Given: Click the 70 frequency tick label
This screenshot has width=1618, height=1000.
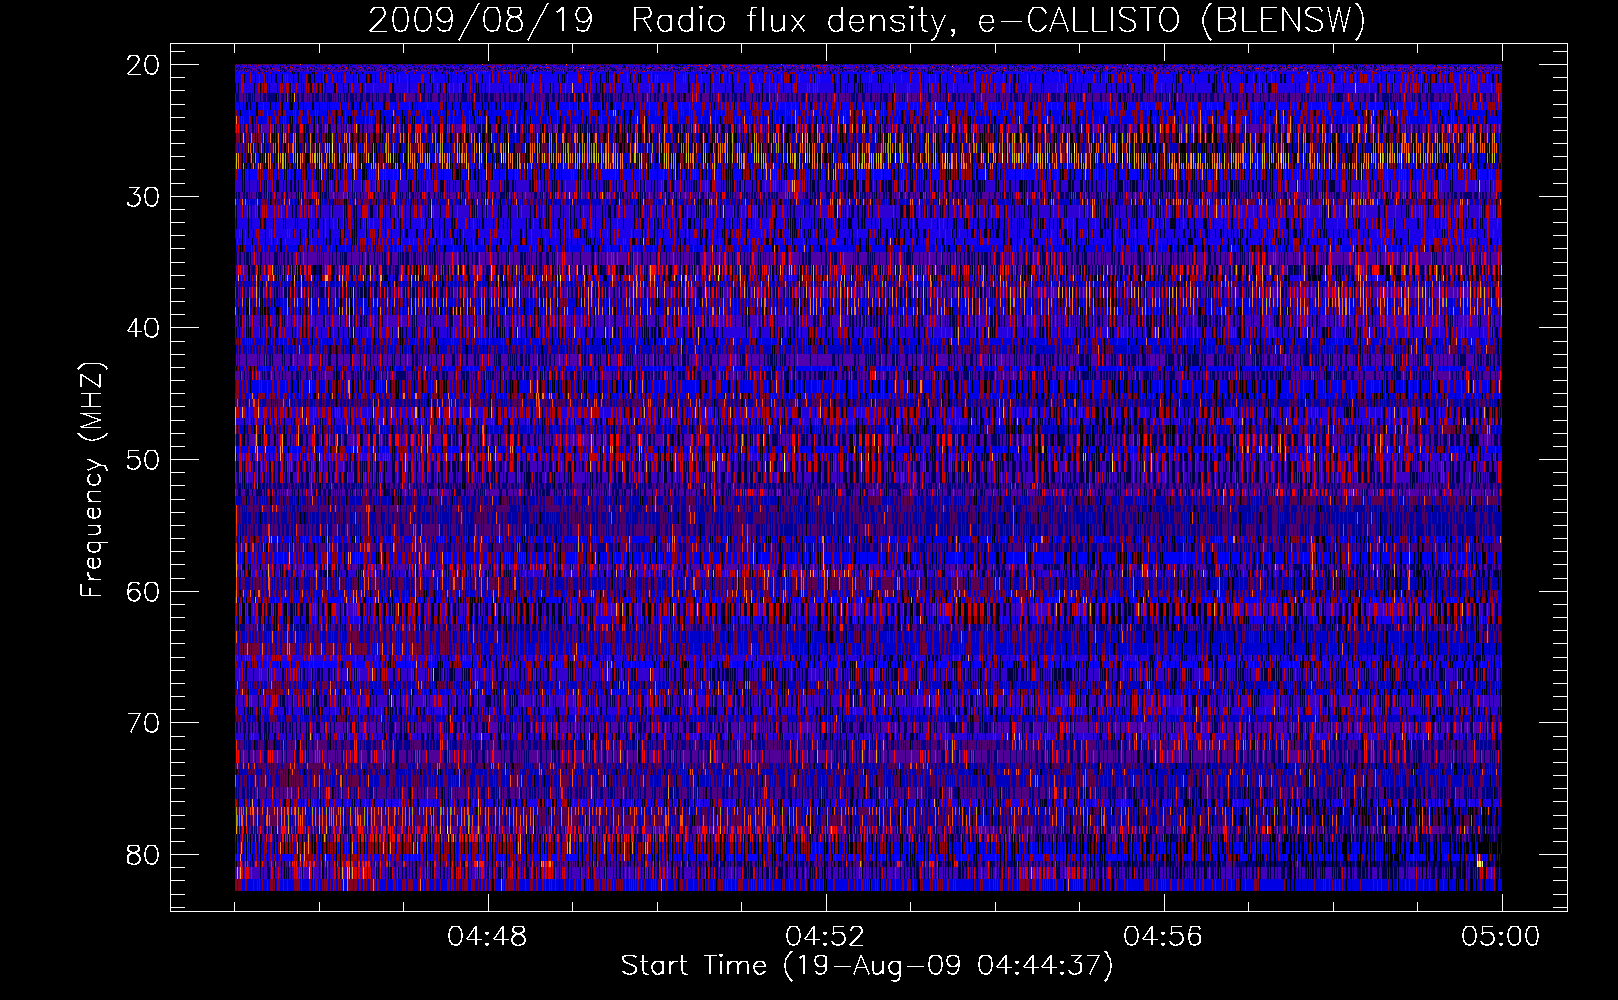Looking at the screenshot, I should click(144, 723).
